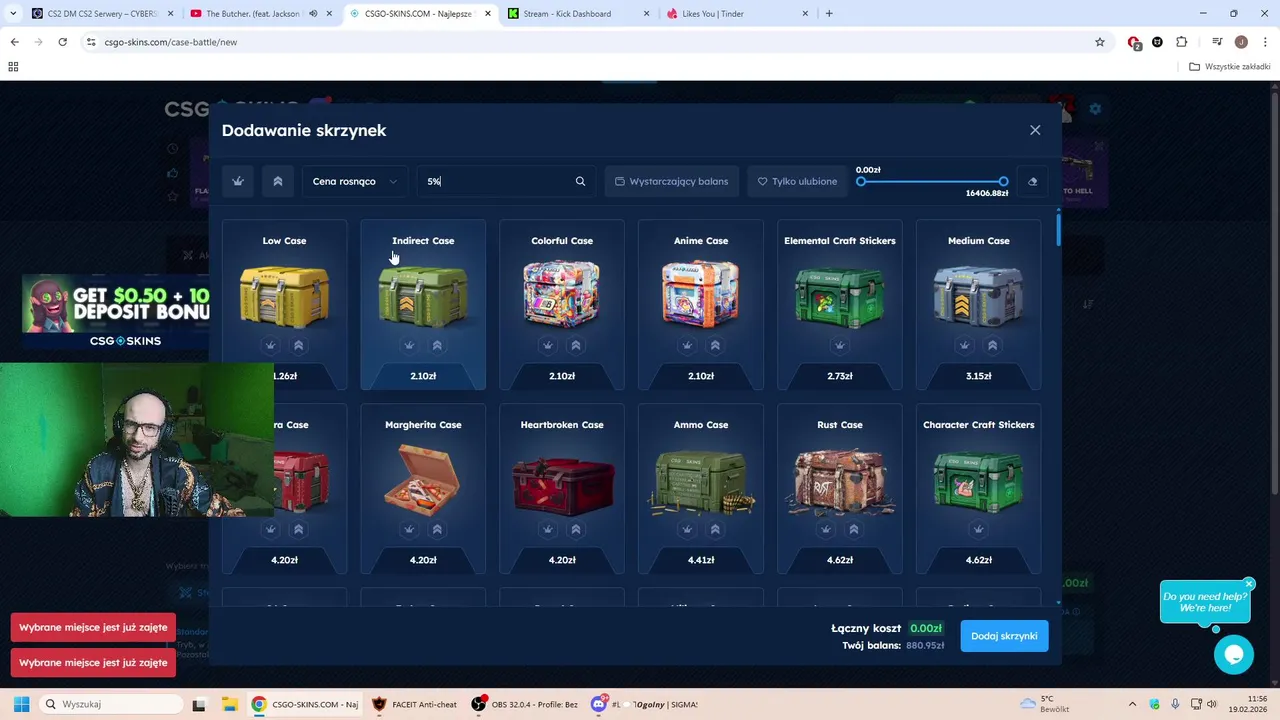
Task: Click double-chevron icon on Medium Case card
Action: (x=993, y=345)
